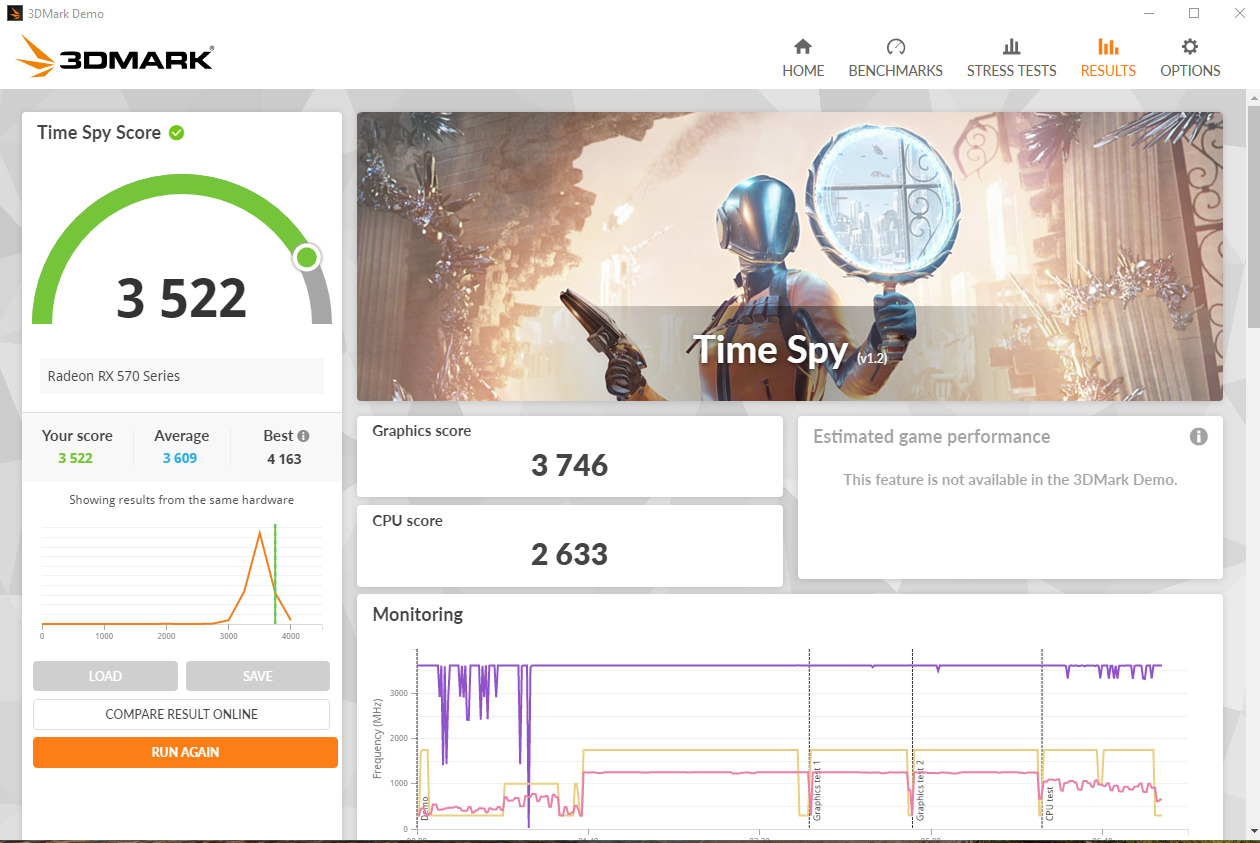Viewport: 1260px width, 843px height.
Task: Click COMPARE RESULT ONLINE button
Action: pos(181,714)
